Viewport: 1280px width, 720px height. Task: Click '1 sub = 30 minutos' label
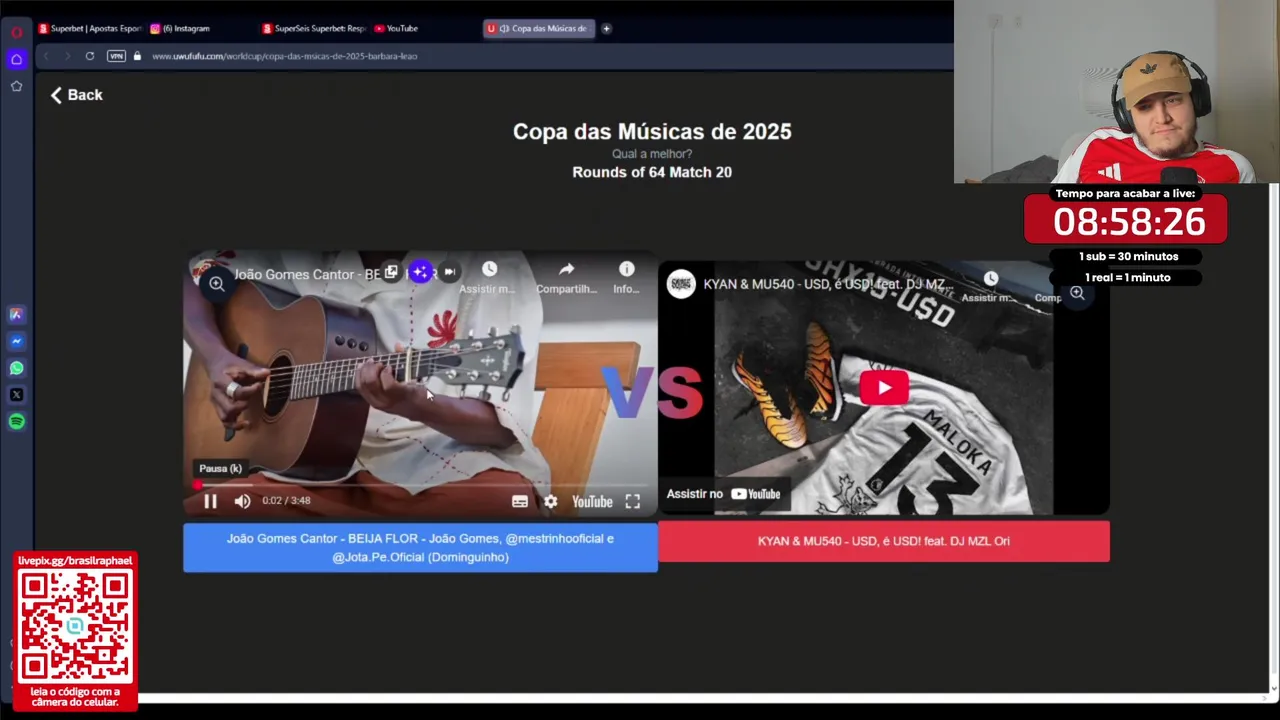[1128, 256]
